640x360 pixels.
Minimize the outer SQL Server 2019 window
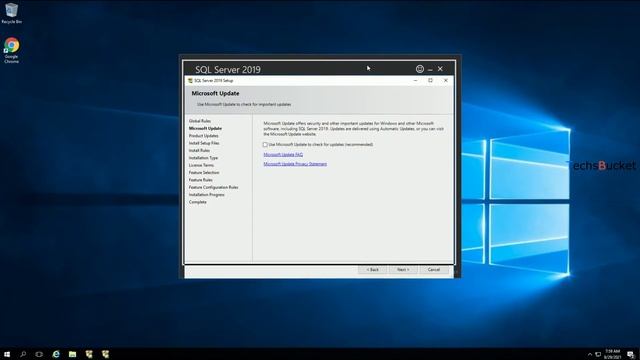430,69
